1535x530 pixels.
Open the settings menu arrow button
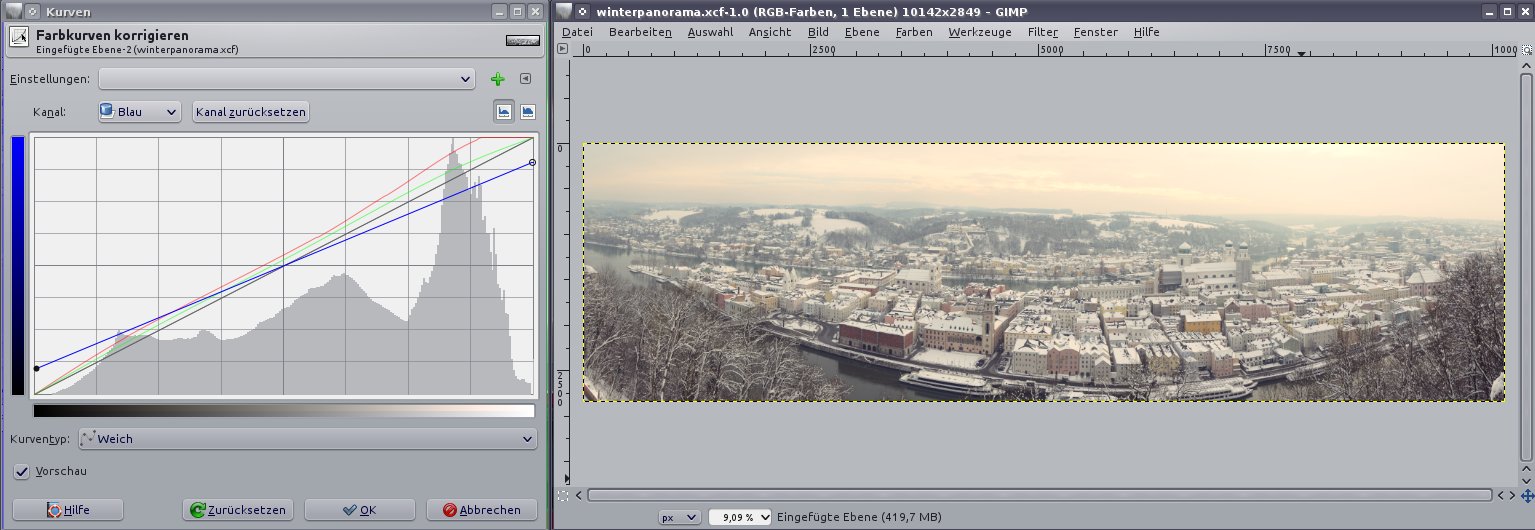(x=525, y=79)
